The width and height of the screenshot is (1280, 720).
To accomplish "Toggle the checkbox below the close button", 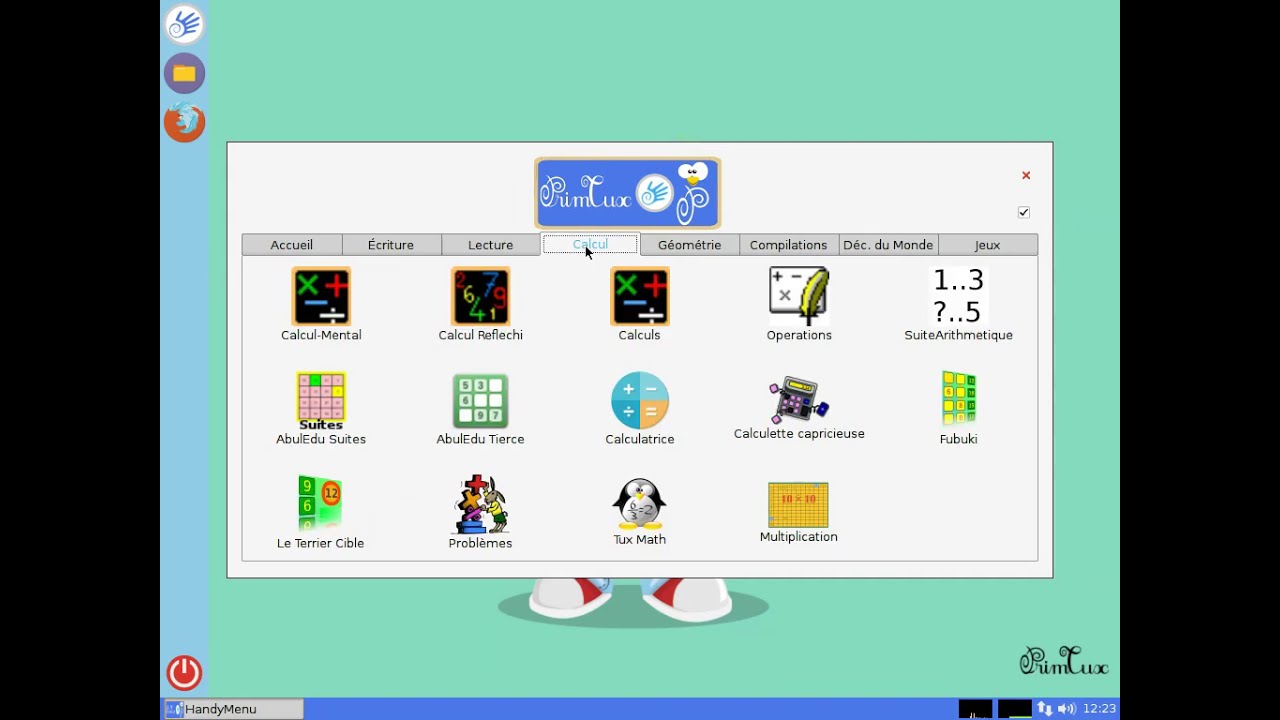I will [1024, 212].
